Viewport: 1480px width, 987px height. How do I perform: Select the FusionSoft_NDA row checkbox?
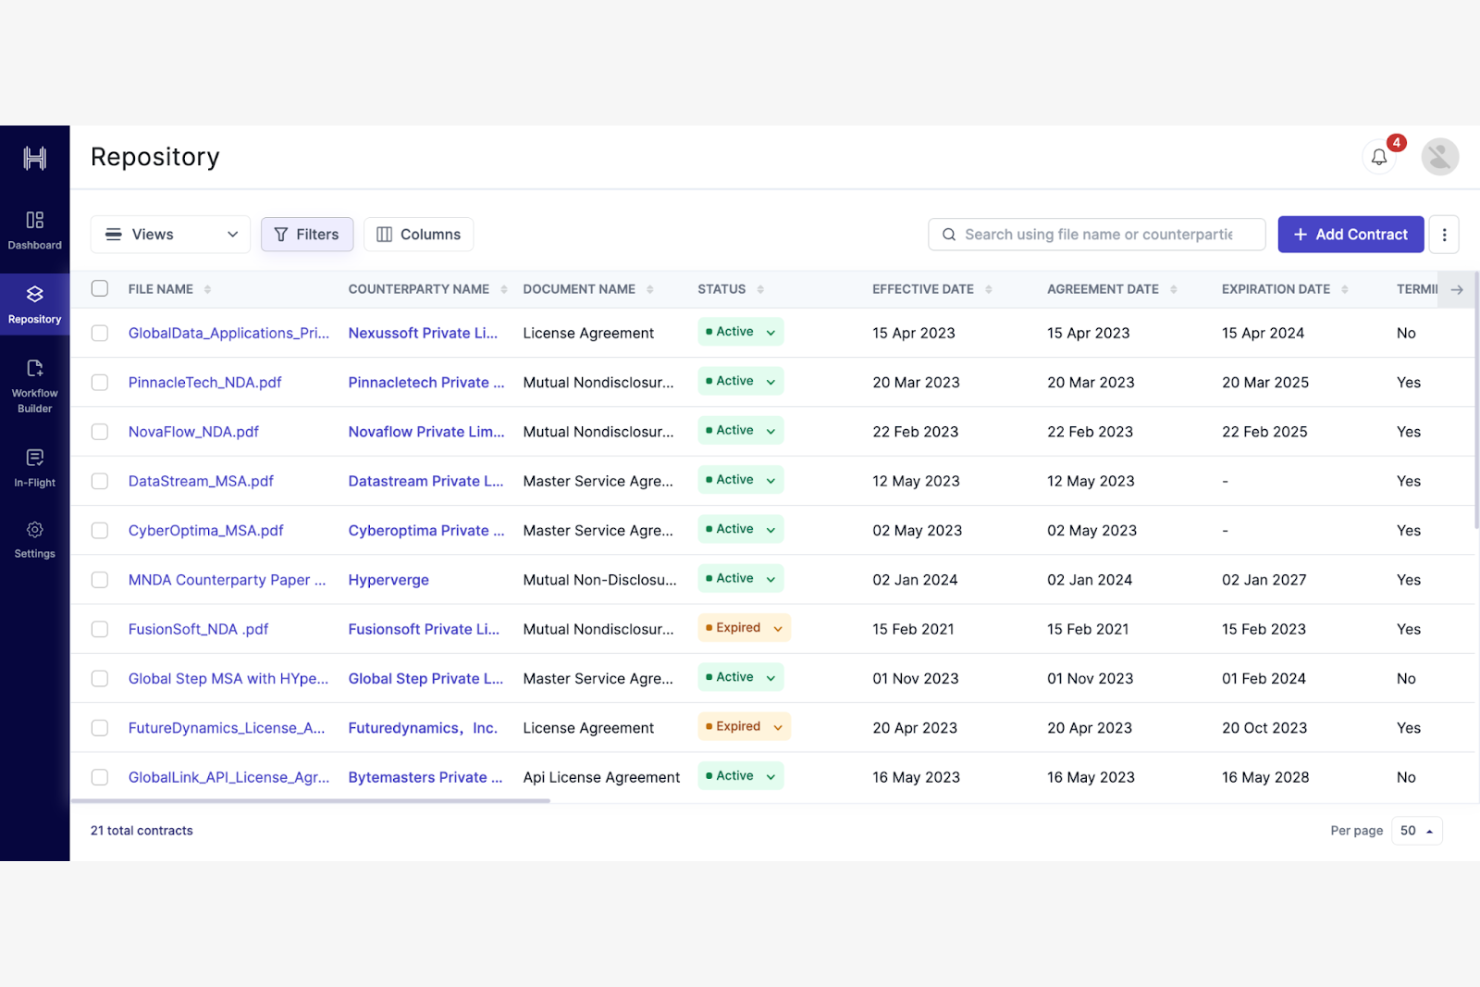coord(100,629)
